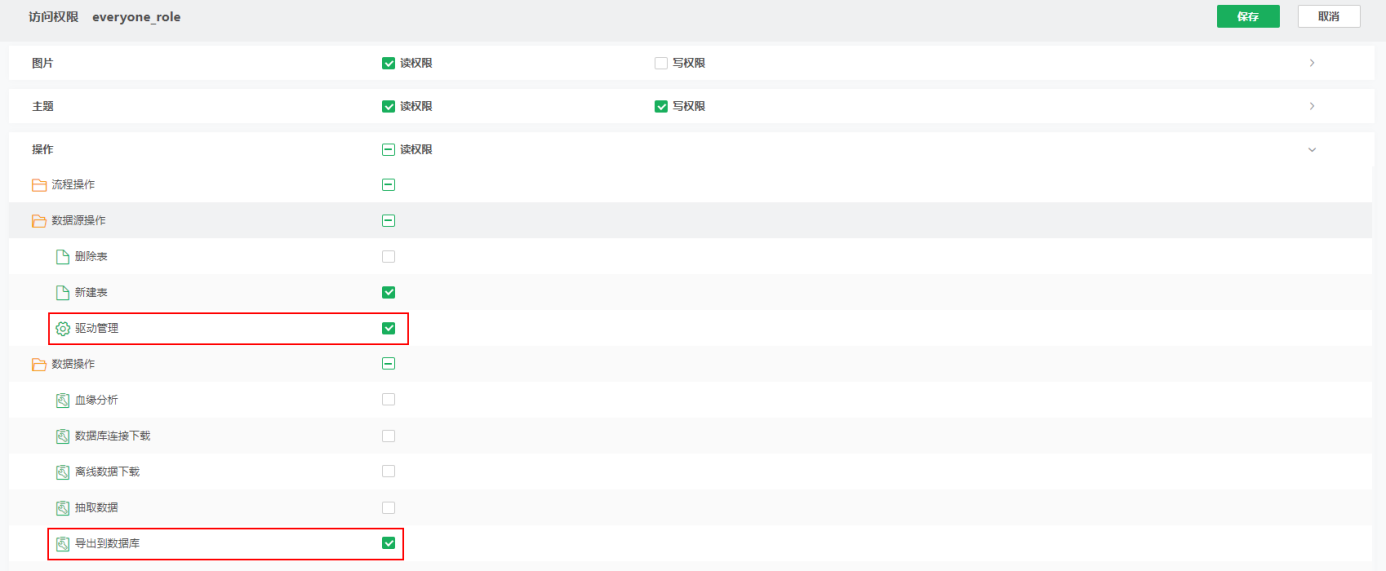Click the 流程操作 folder icon
Image resolution: width=1386 pixels, height=571 pixels.
[39, 185]
